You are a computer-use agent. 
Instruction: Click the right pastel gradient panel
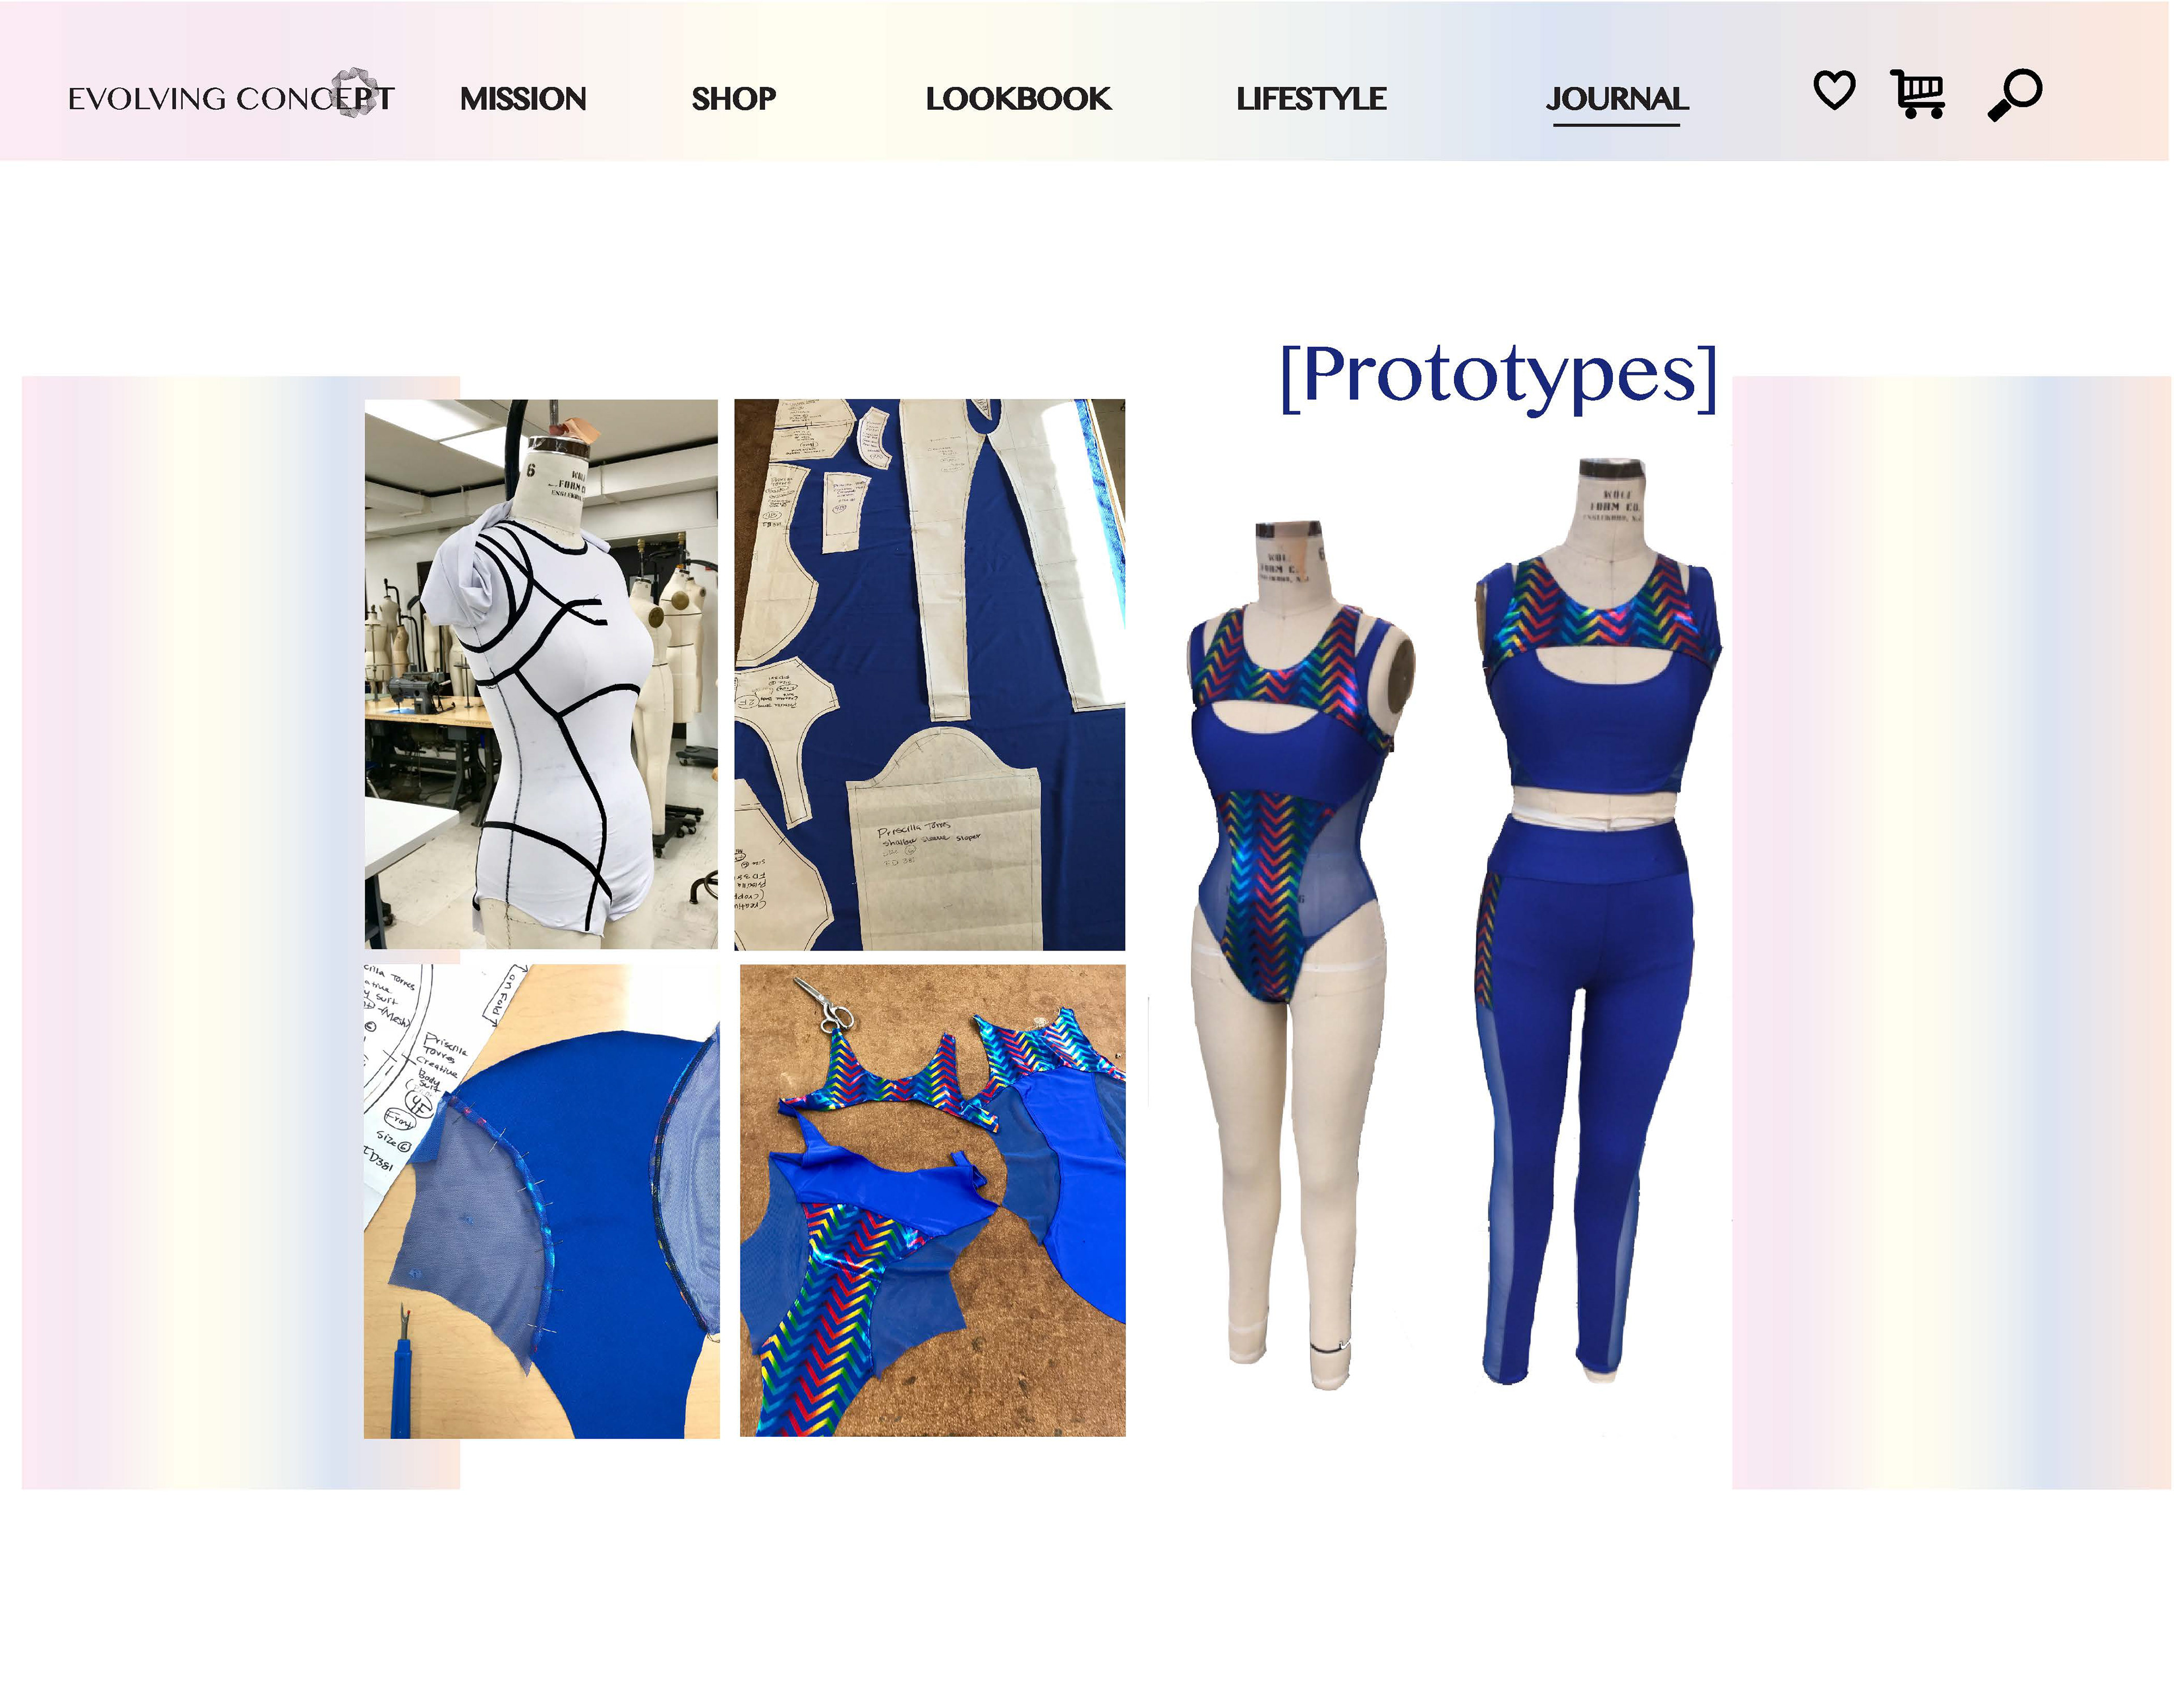pos(1951,932)
